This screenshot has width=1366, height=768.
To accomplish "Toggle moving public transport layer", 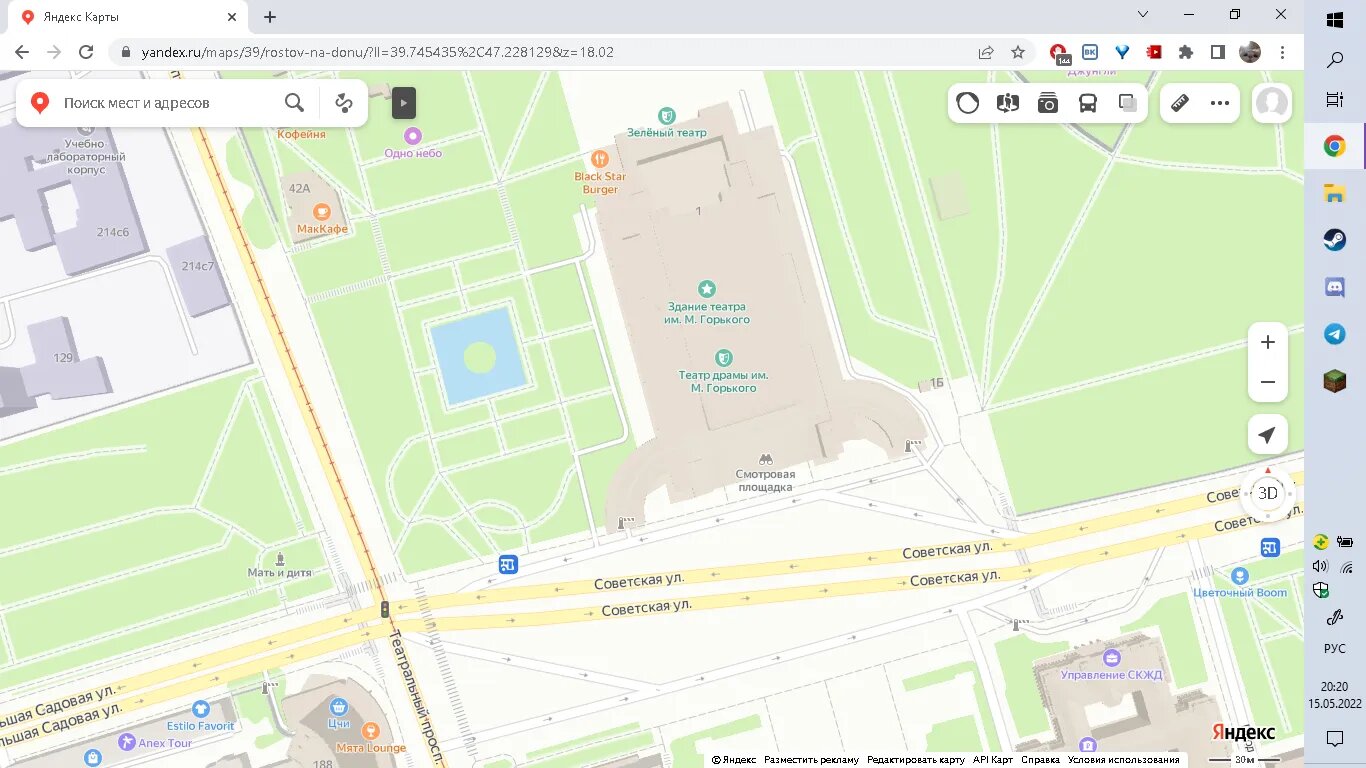I will coord(1088,102).
